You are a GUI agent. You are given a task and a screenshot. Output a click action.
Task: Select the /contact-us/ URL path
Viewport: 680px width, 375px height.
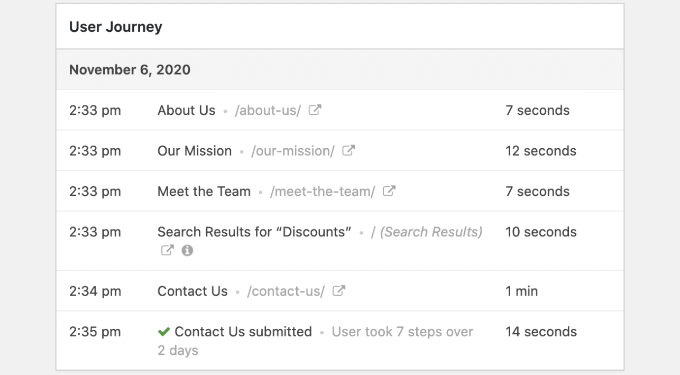click(286, 291)
